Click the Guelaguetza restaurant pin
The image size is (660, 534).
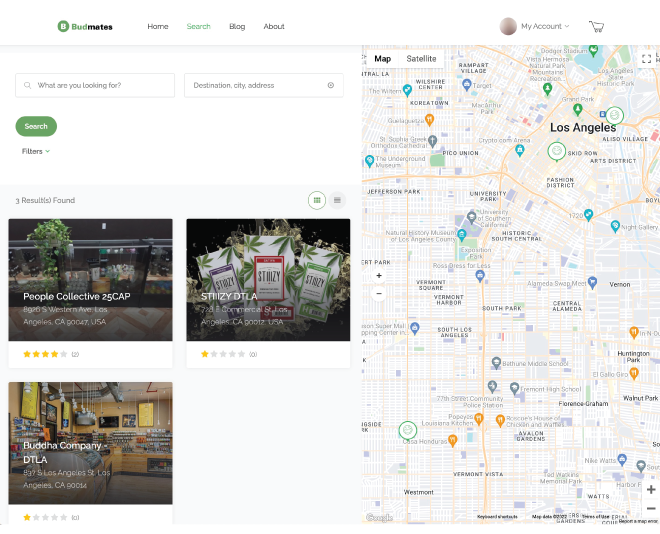429,120
